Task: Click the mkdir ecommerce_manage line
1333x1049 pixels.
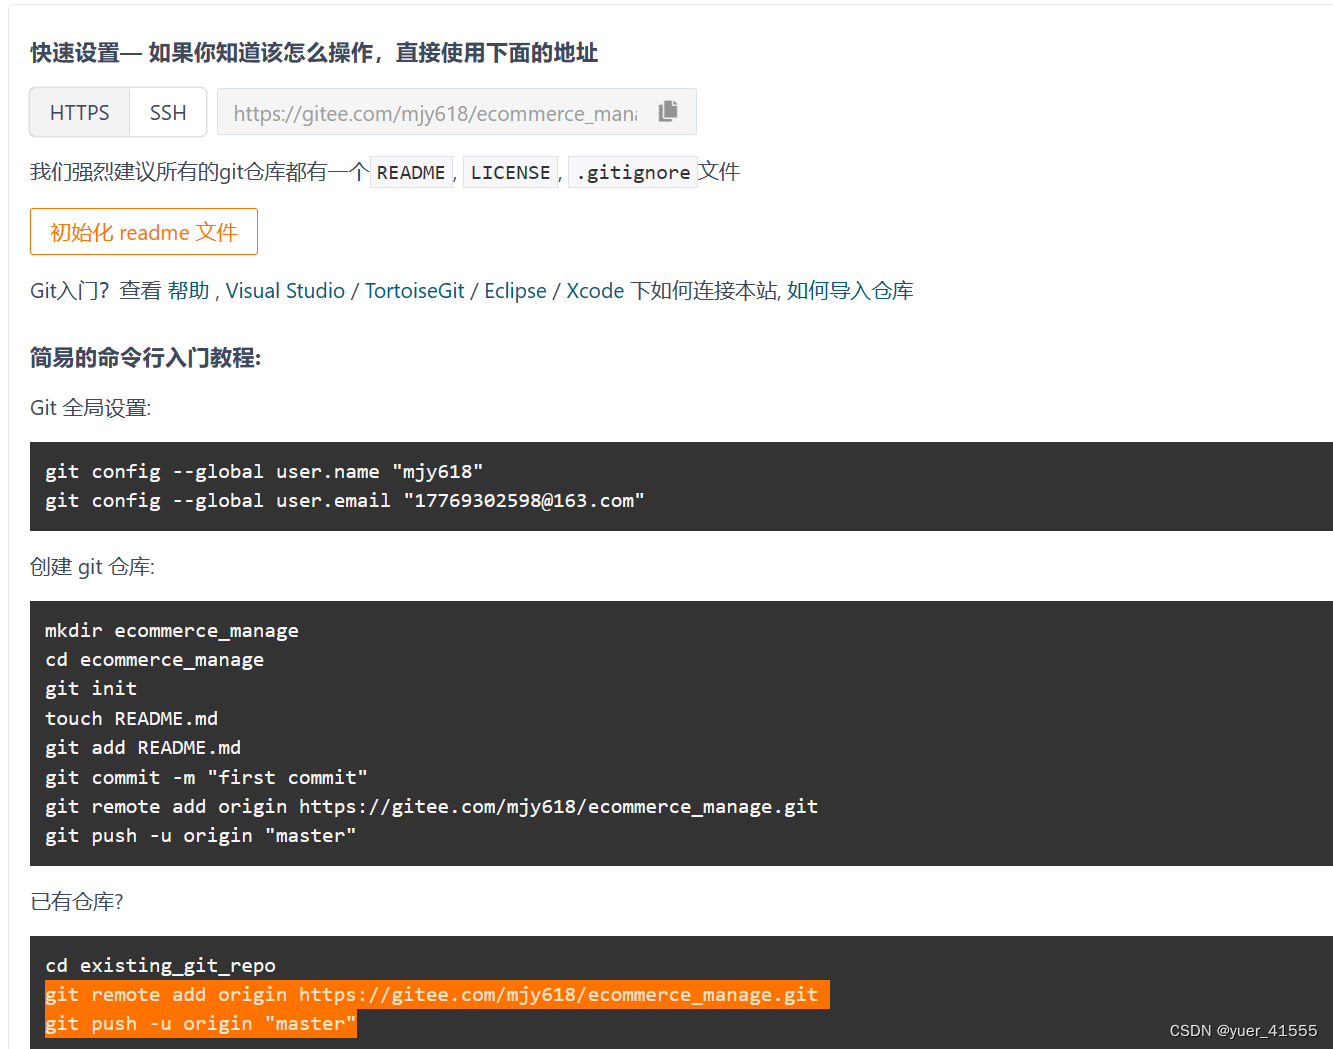Action: click(x=172, y=630)
